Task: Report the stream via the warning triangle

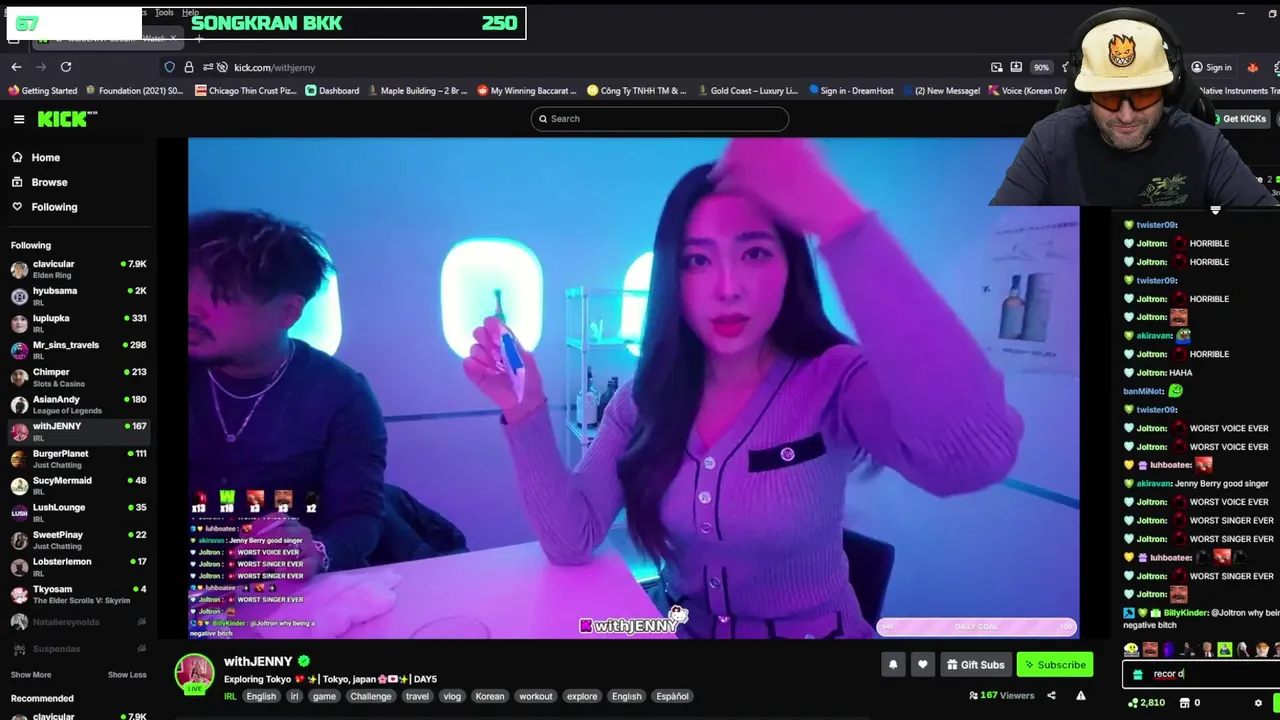Action: [x=1081, y=696]
